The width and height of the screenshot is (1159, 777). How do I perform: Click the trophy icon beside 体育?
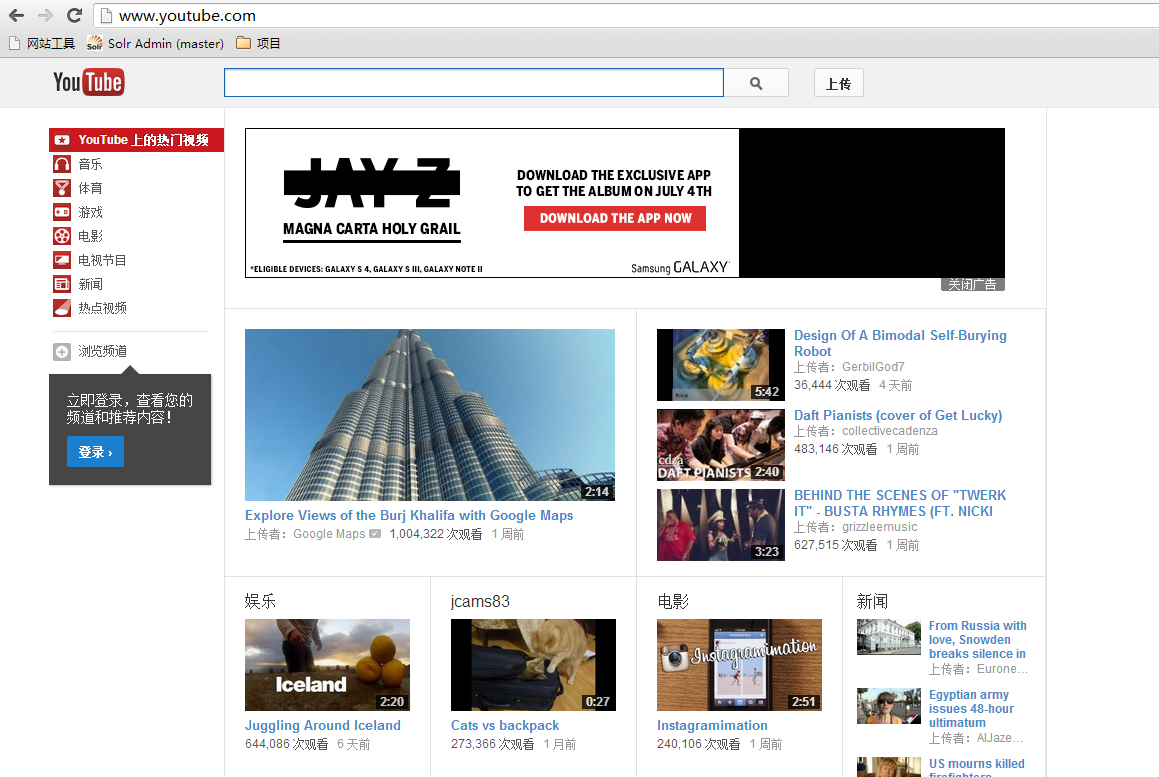click(x=62, y=189)
